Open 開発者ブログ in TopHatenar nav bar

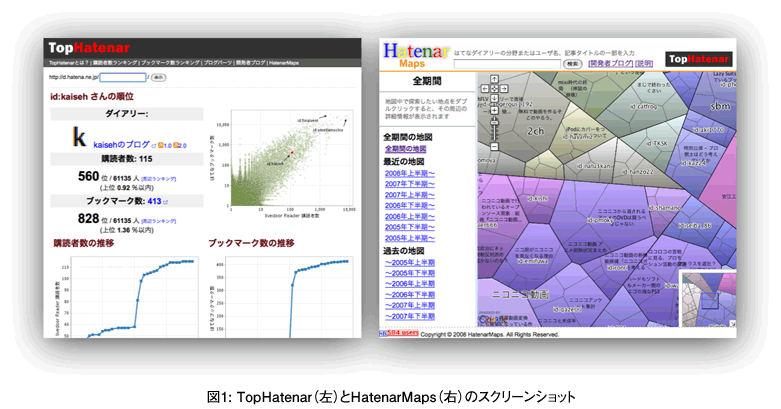tap(251, 63)
